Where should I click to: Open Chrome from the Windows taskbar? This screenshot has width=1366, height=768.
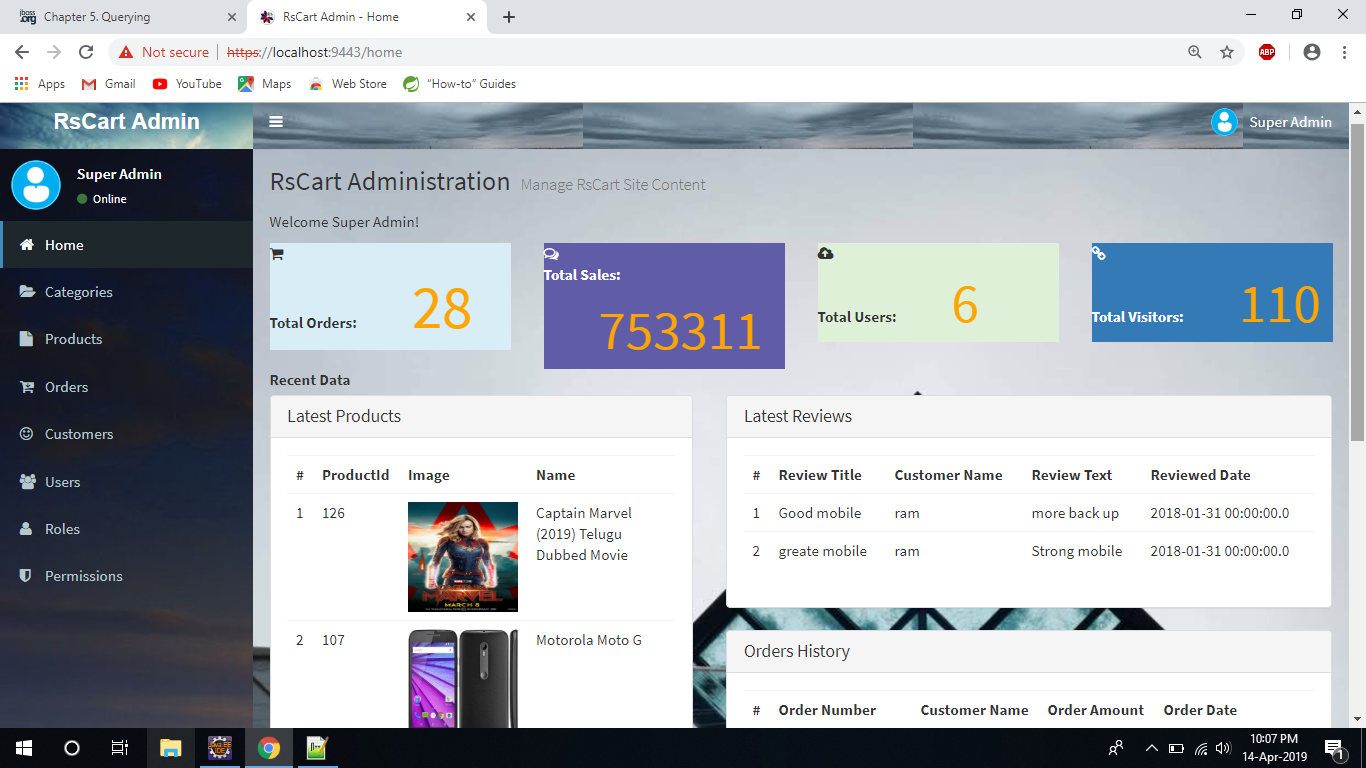(x=268, y=748)
